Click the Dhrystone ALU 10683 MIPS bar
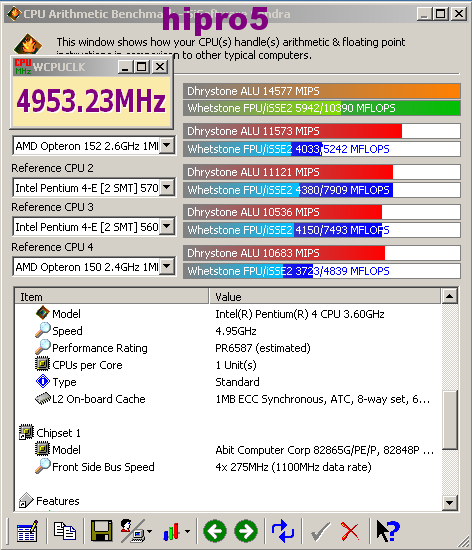Image resolution: width=472 pixels, height=550 pixels. (322, 253)
